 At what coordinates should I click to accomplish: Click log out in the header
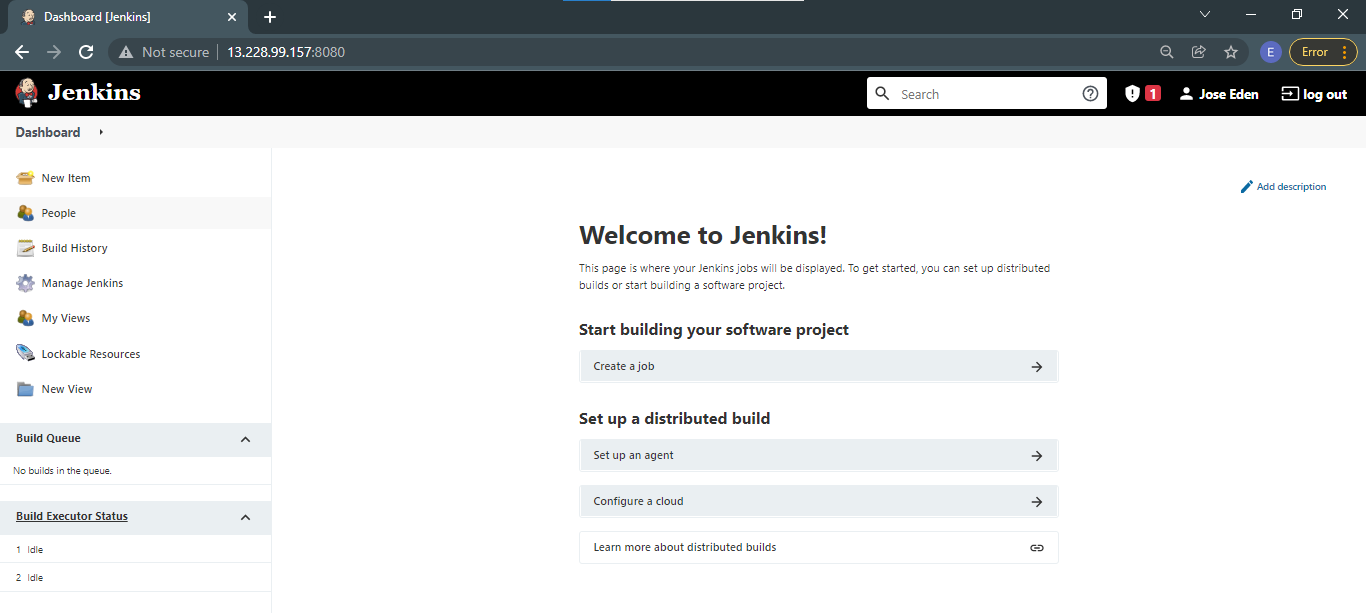(x=1314, y=94)
